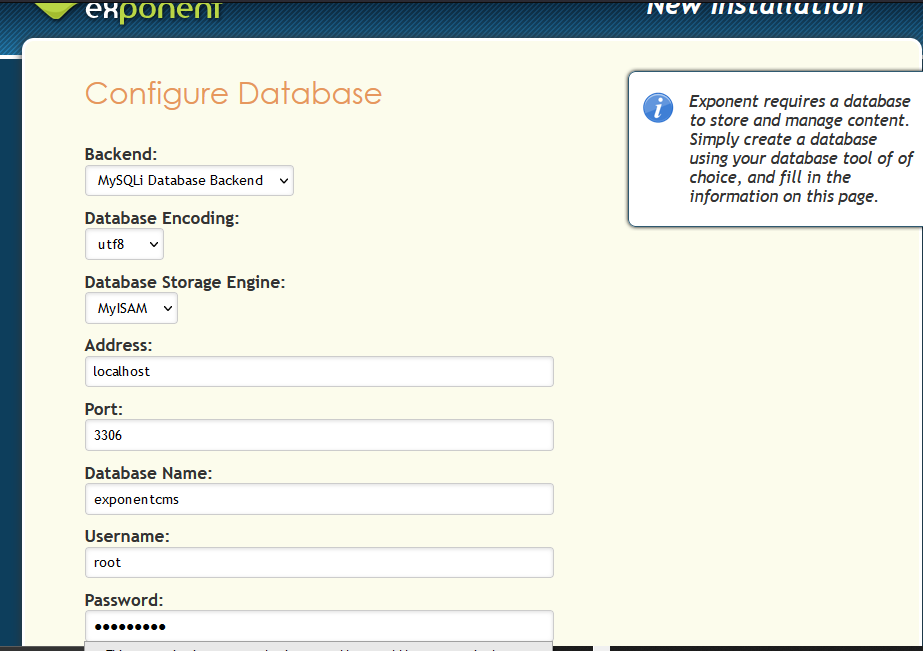The image size is (923, 651).
Task: Click the blue info icon in help box
Action: click(657, 107)
